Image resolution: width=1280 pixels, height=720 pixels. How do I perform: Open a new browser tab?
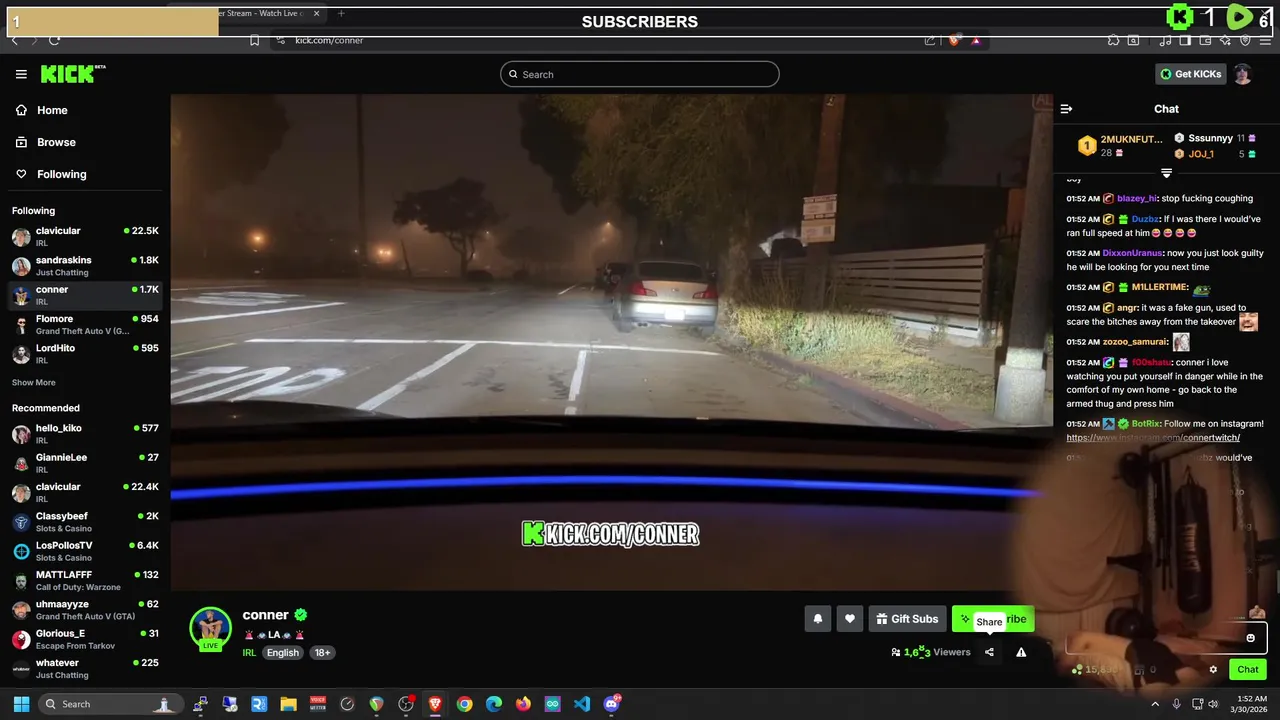pyautogui.click(x=341, y=13)
